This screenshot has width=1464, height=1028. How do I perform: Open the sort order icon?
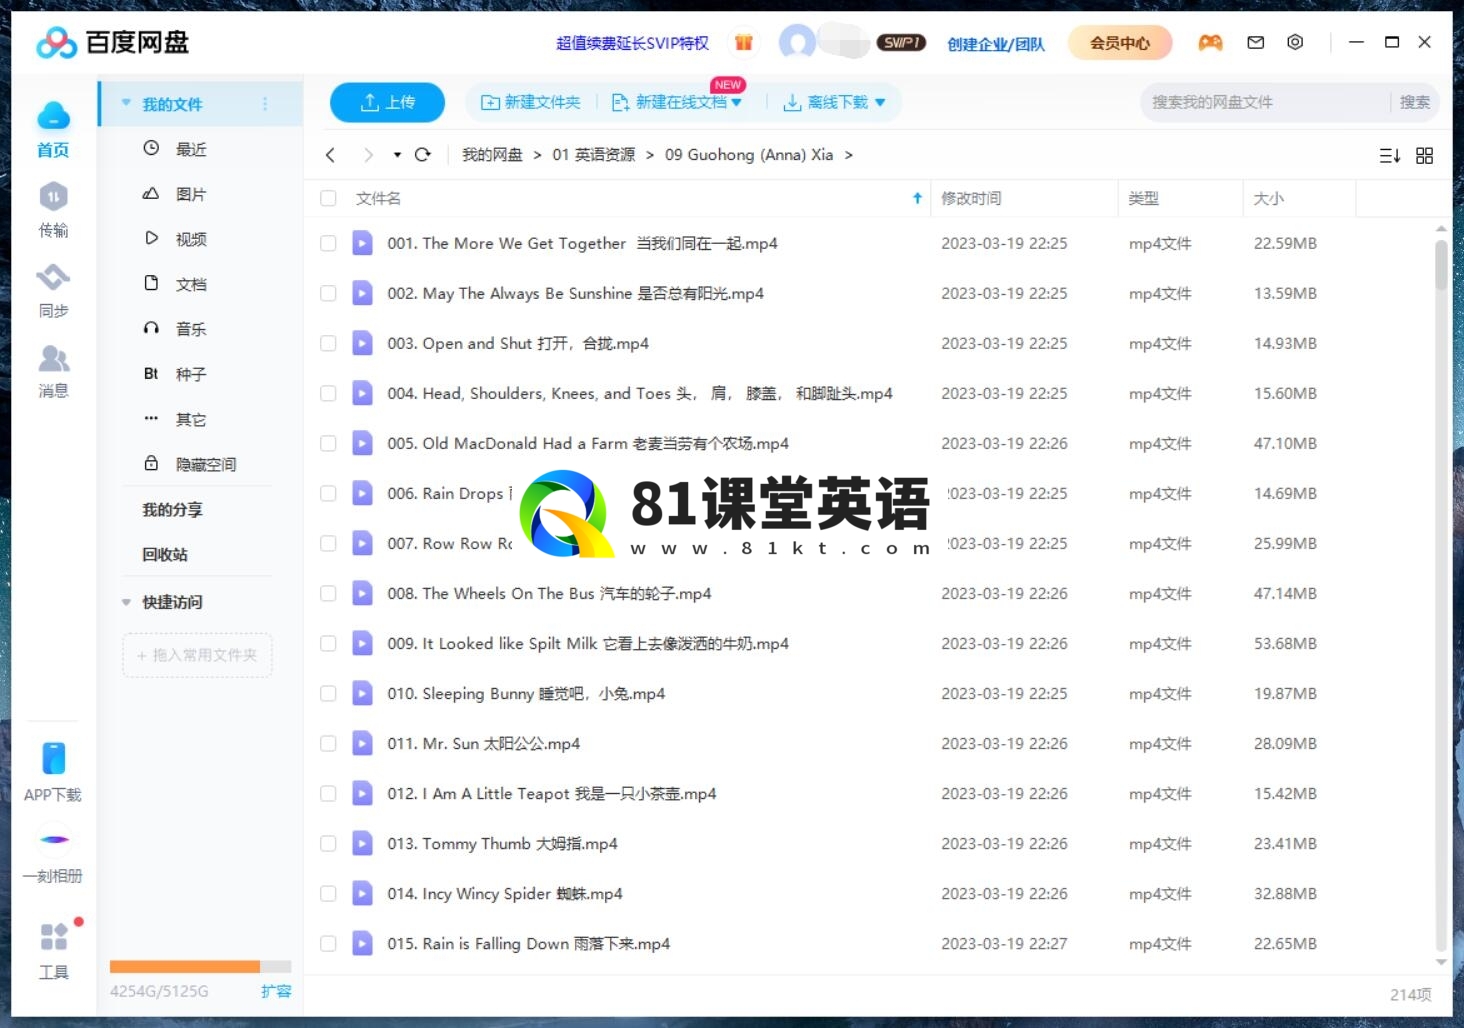pos(1390,155)
